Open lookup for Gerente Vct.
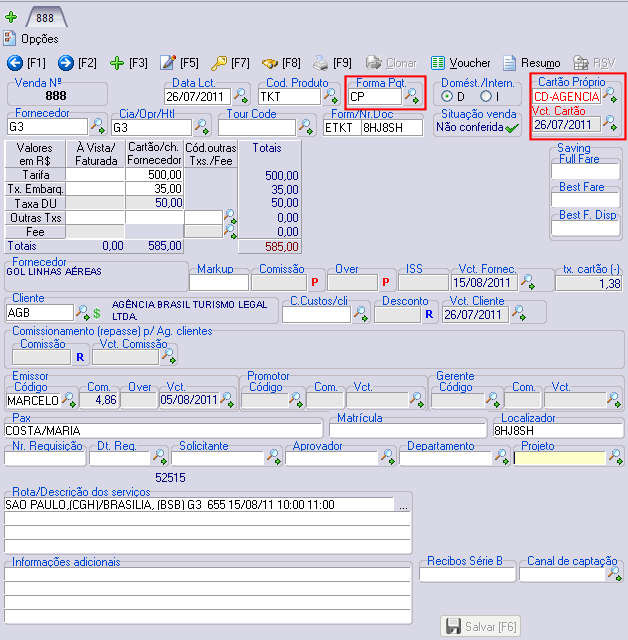The image size is (628, 640). 614,400
